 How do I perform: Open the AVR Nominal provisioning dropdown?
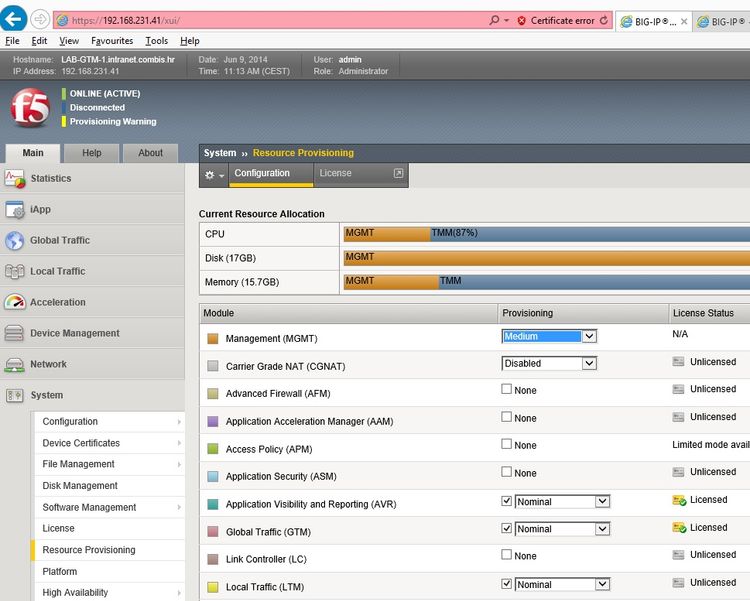point(562,501)
